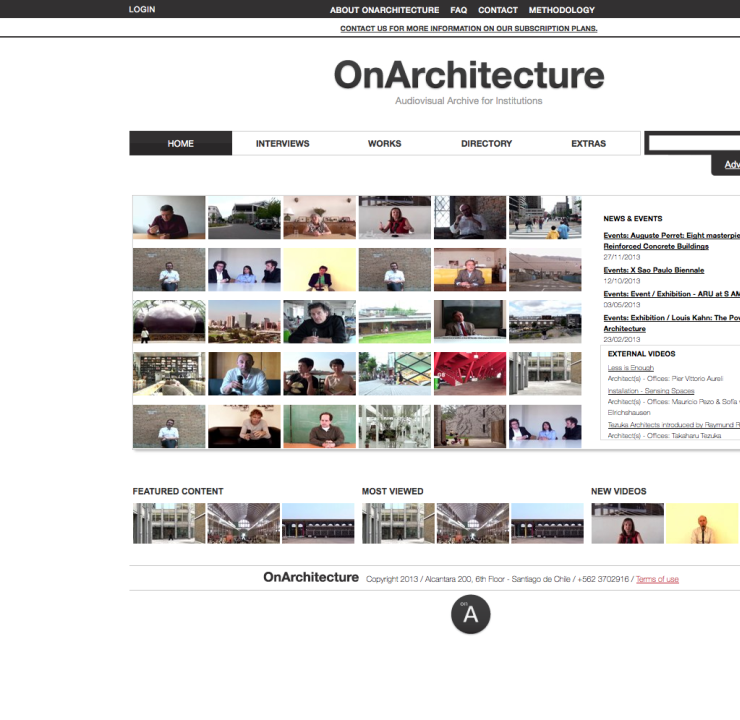The height and width of the screenshot is (720, 740).
Task: Open the Extras tab
Action: (588, 144)
